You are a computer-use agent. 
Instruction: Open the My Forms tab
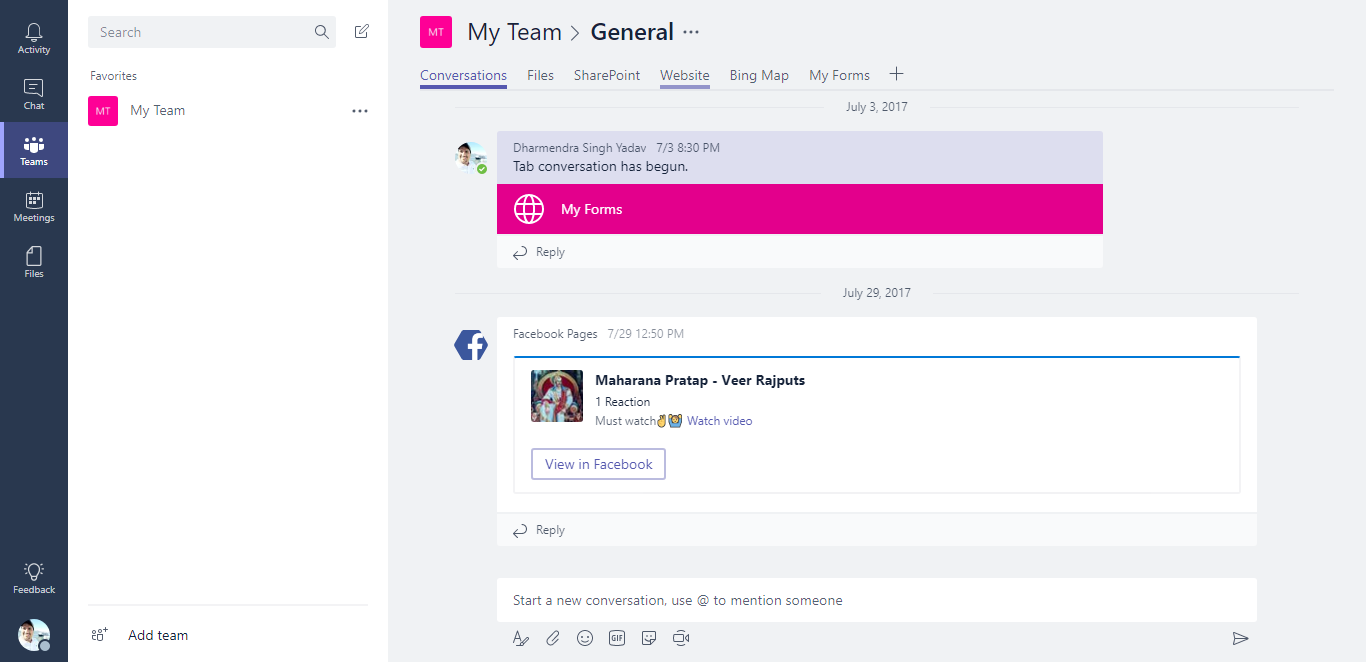coord(839,75)
